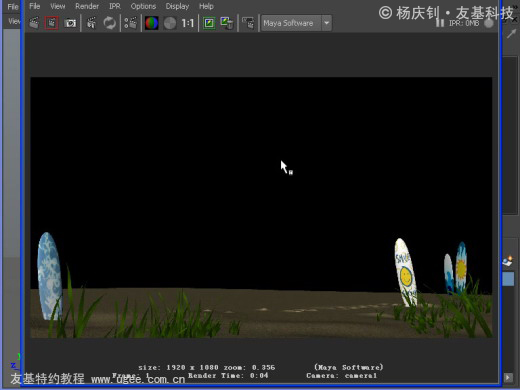The image size is (520, 390).
Task: Open the Maya Software renderer dropdown
Action: [296, 23]
